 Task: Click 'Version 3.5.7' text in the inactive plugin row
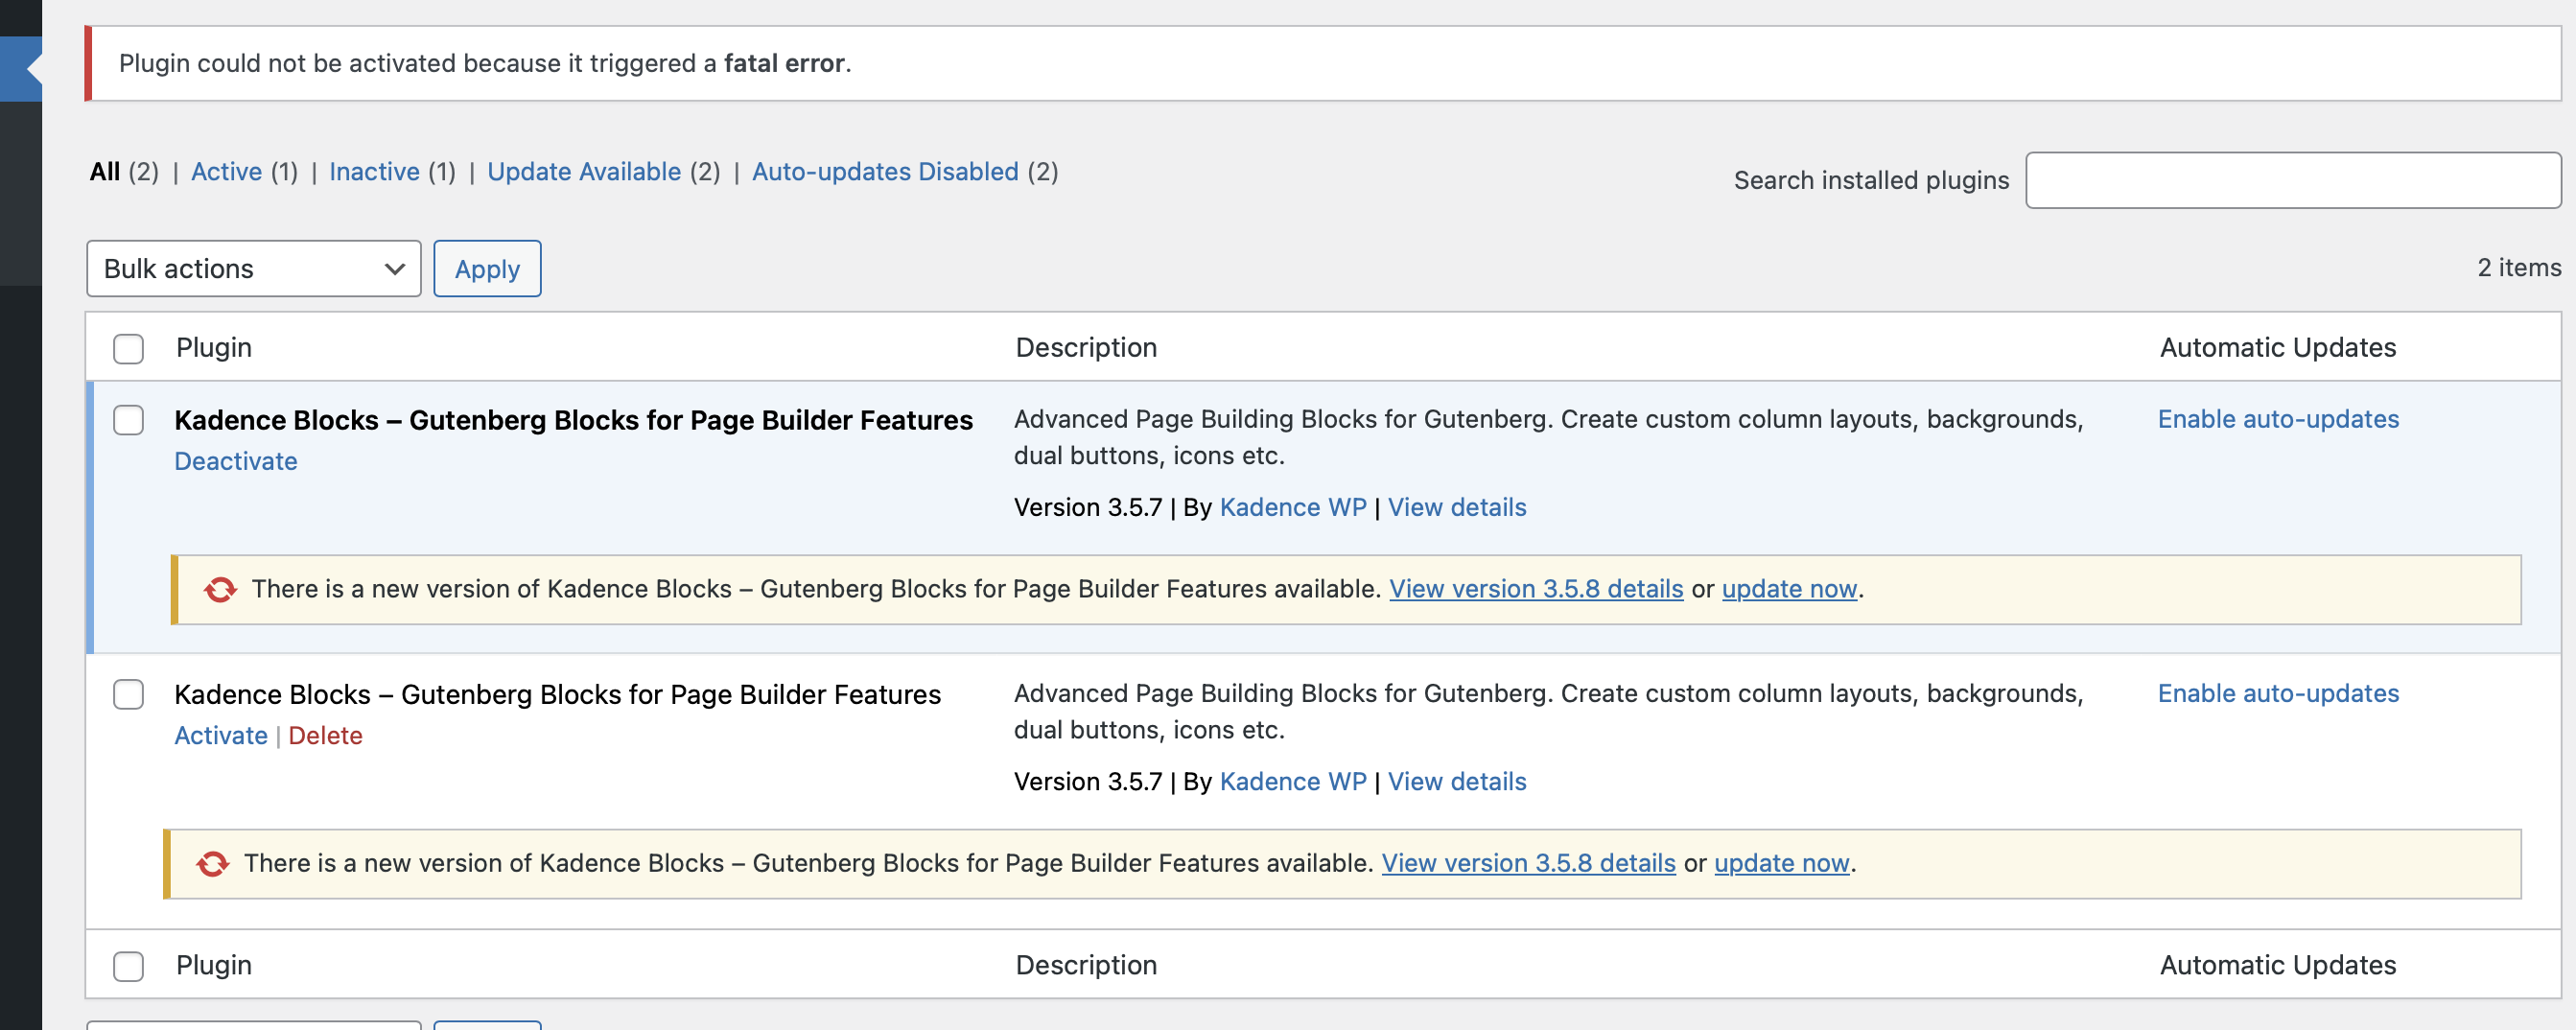click(x=1088, y=781)
